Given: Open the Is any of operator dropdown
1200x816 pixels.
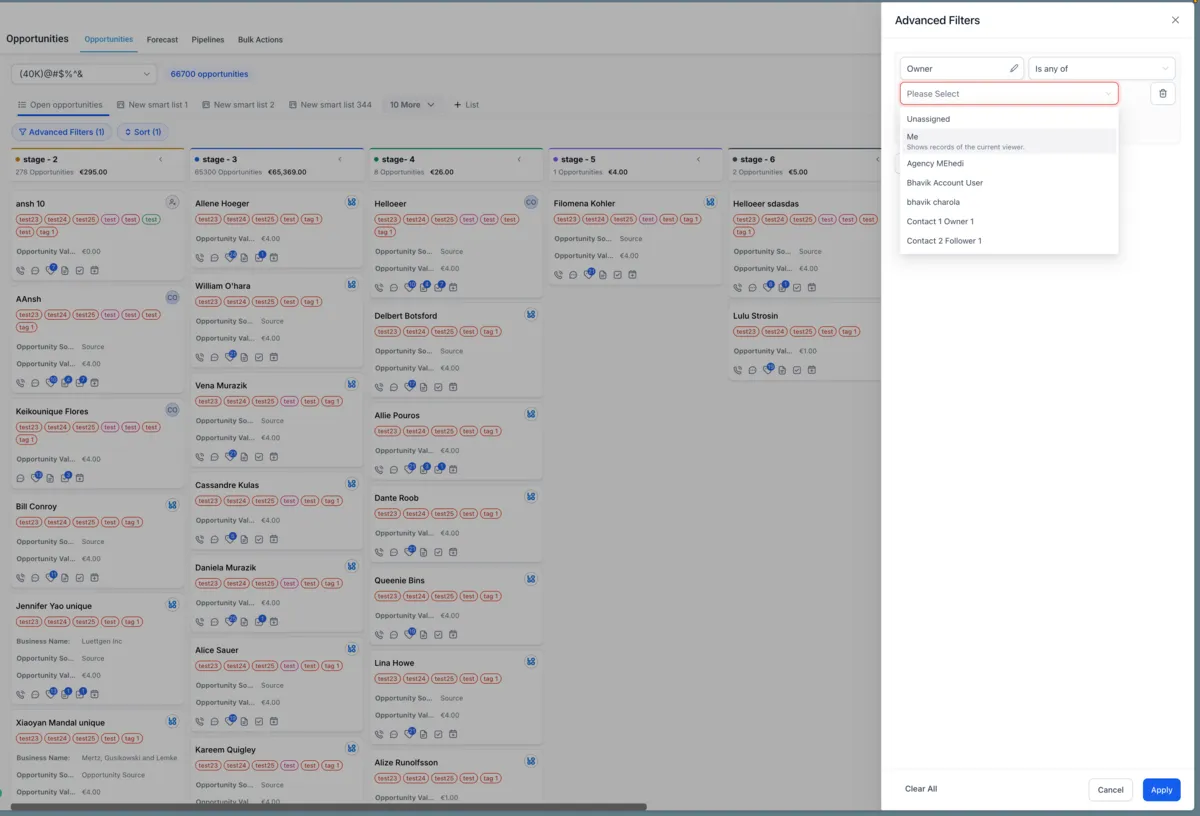Looking at the screenshot, I should pyautogui.click(x=1101, y=69).
